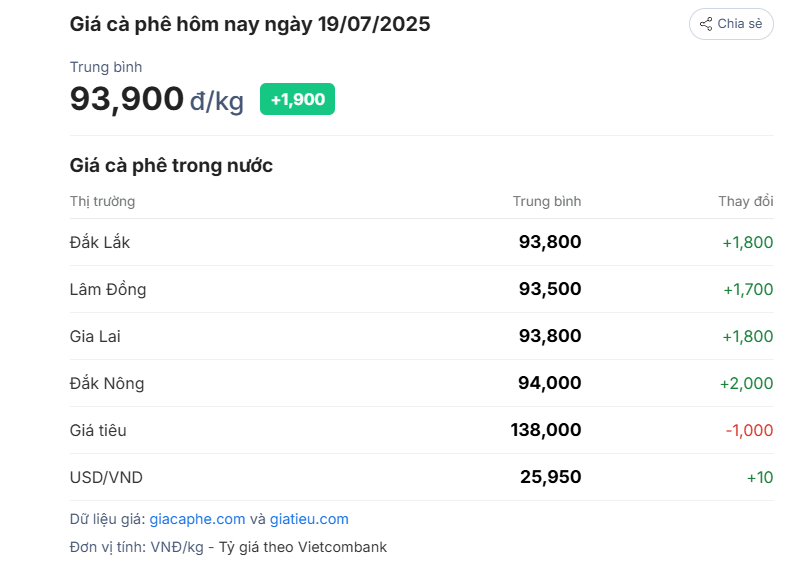The height and width of the screenshot is (583, 794).
Task: Click the red -1,000 change value
Action: (749, 431)
